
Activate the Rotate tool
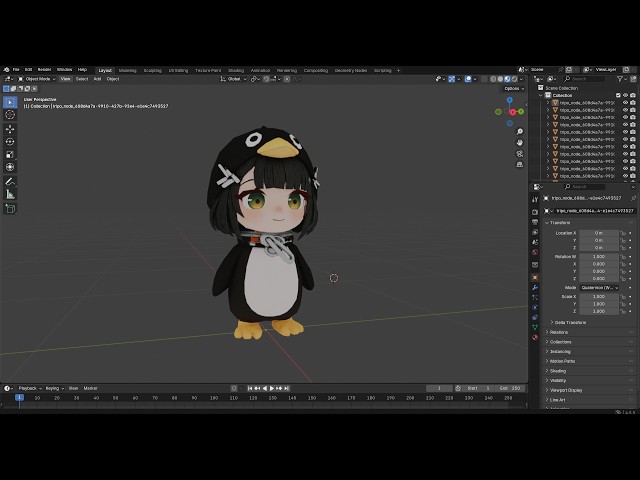click(10, 142)
